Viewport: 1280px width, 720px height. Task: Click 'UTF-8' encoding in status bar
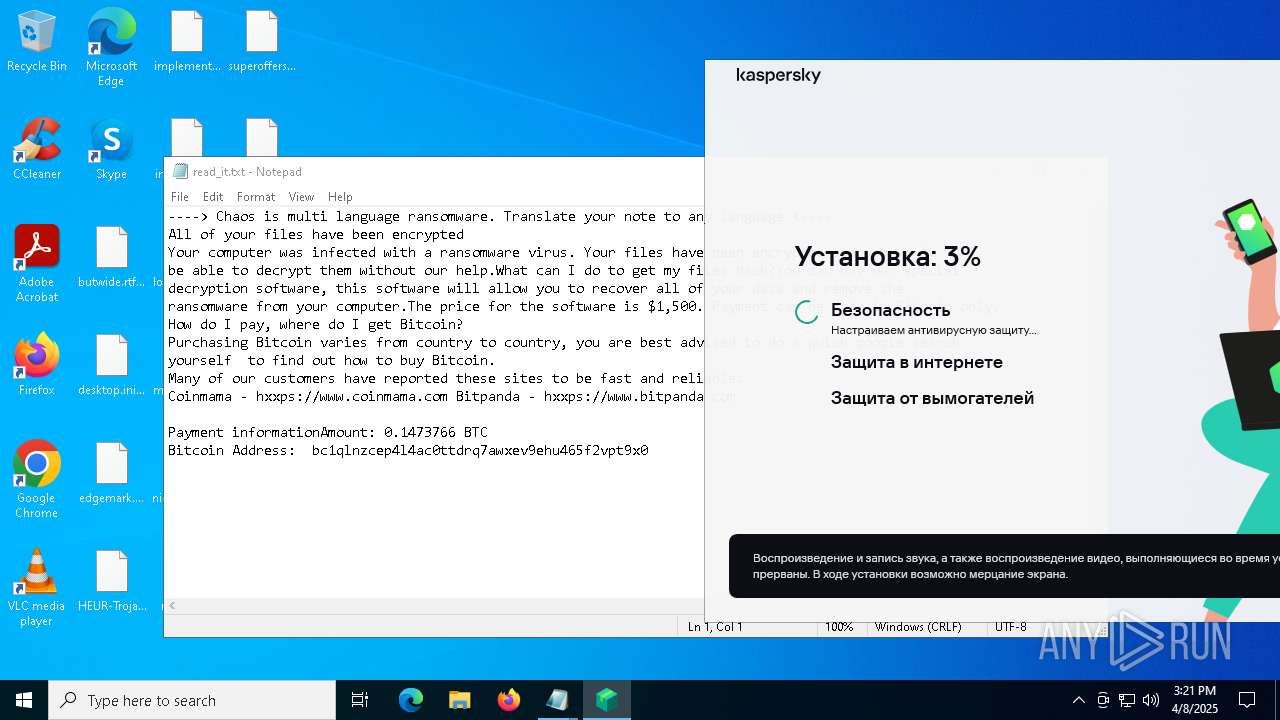[x=1010, y=627]
